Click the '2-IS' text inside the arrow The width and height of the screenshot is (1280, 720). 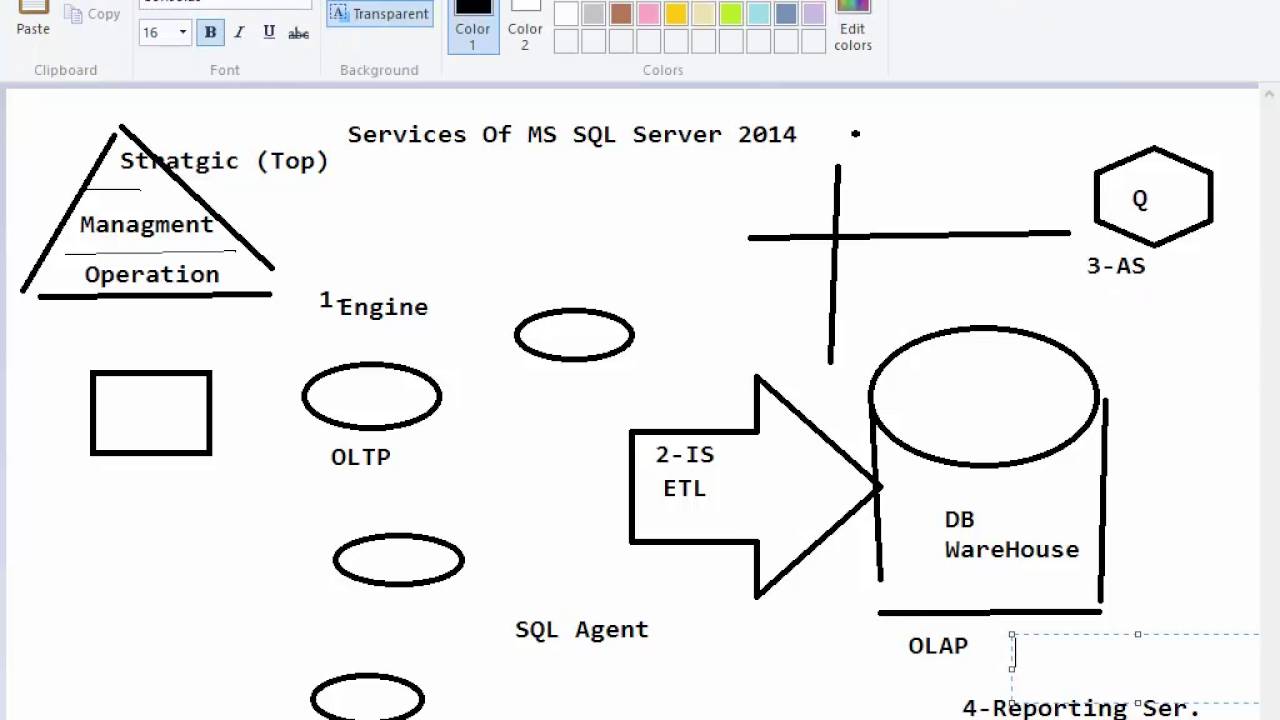685,455
